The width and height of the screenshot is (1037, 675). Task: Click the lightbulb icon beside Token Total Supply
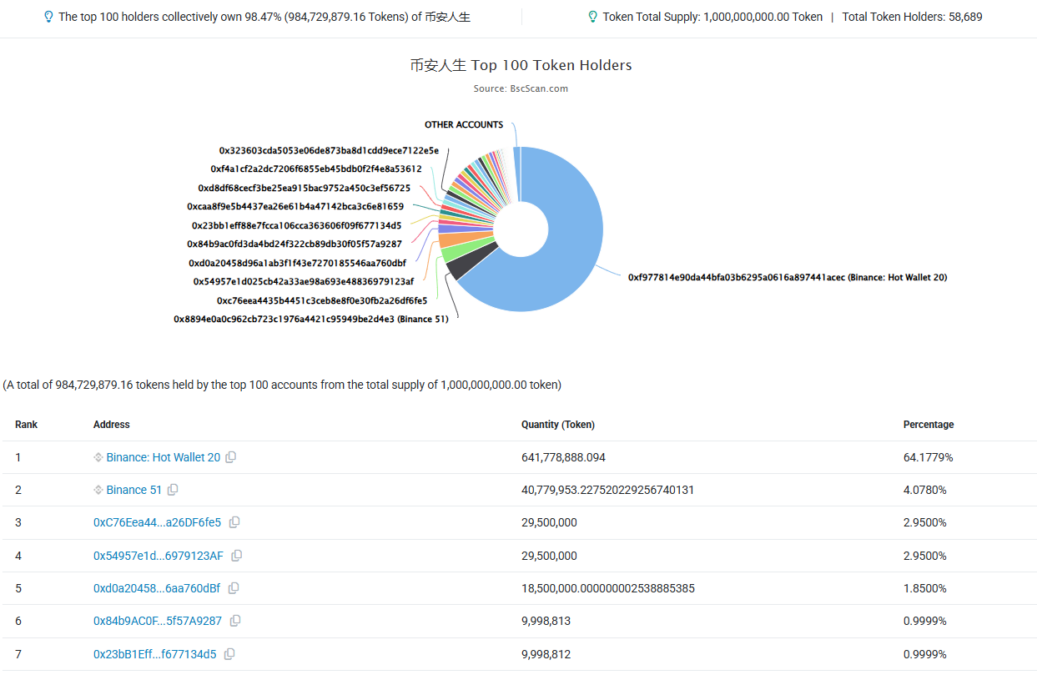[x=593, y=17]
